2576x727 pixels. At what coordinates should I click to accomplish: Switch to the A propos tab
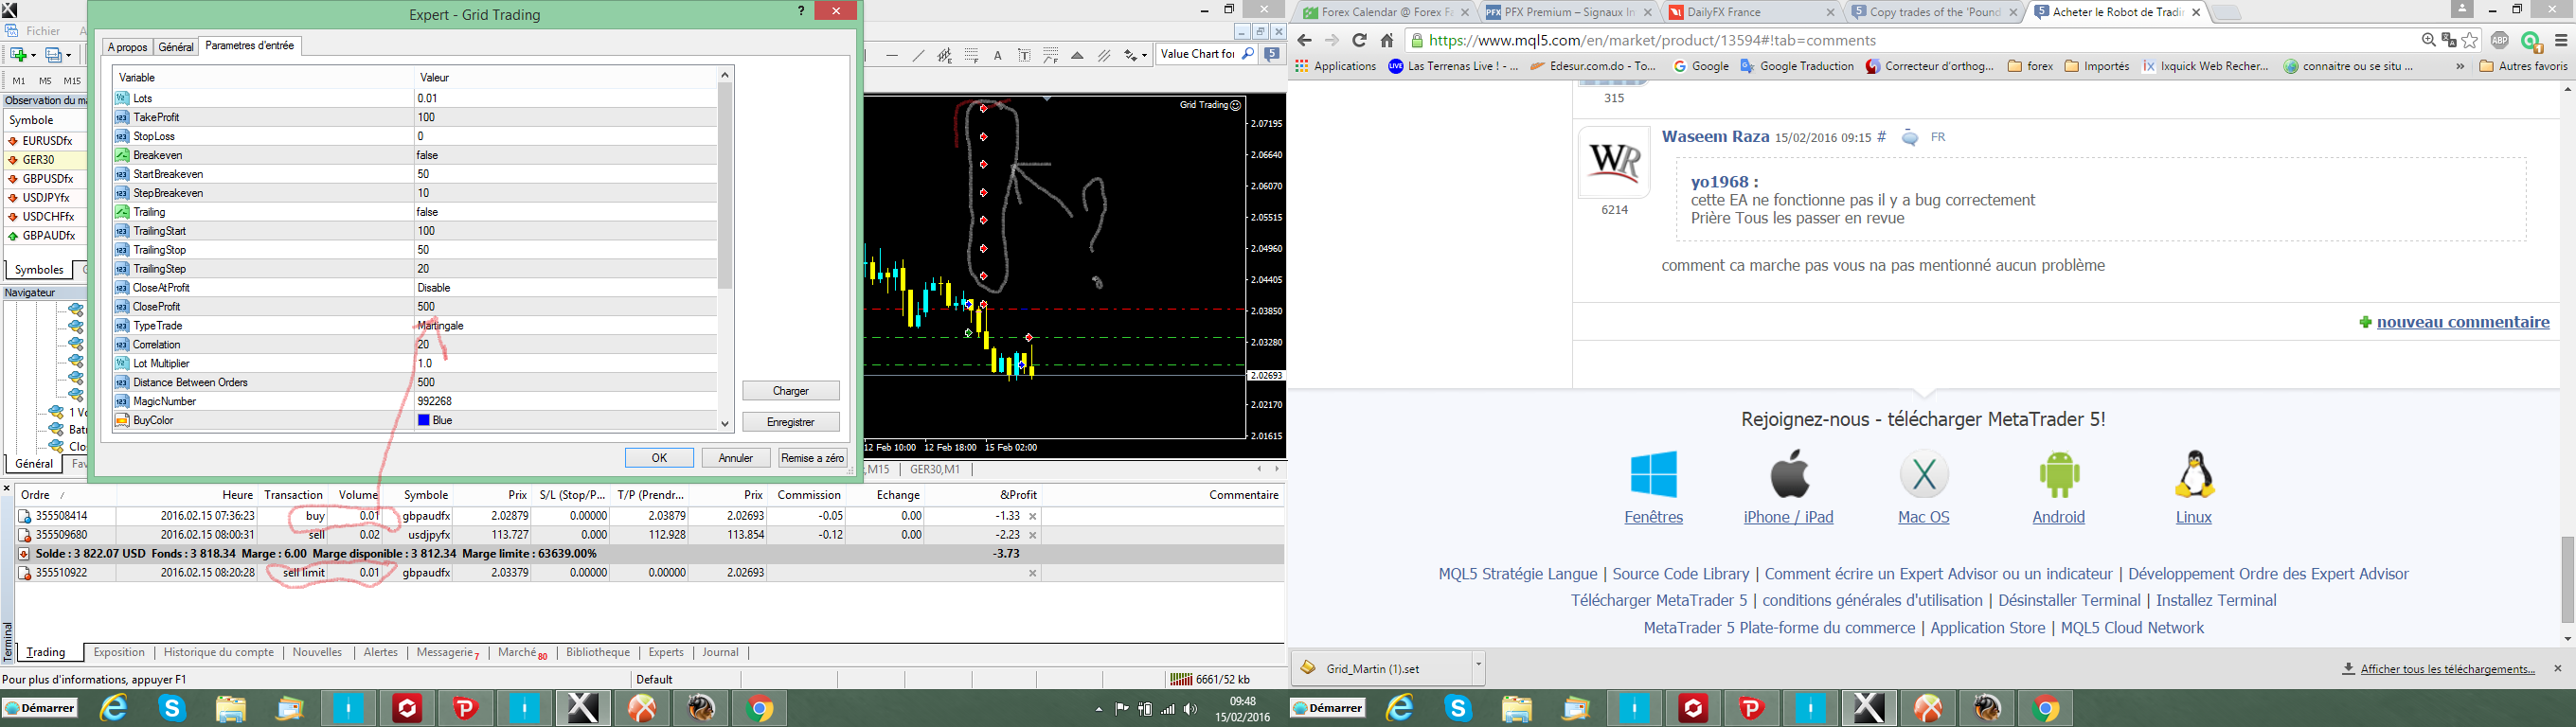[127, 47]
